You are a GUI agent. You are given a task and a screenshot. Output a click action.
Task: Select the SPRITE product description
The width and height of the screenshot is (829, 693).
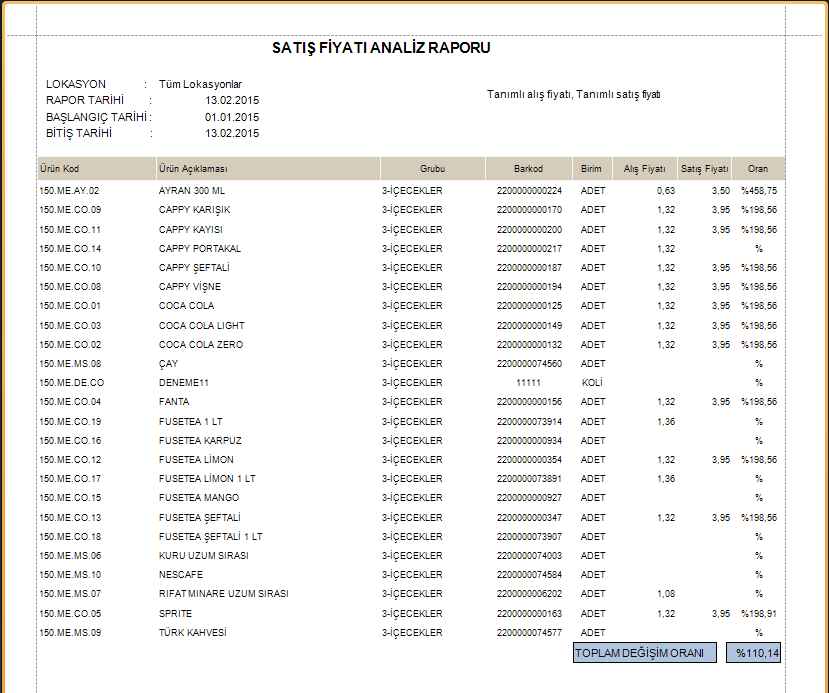(176, 614)
